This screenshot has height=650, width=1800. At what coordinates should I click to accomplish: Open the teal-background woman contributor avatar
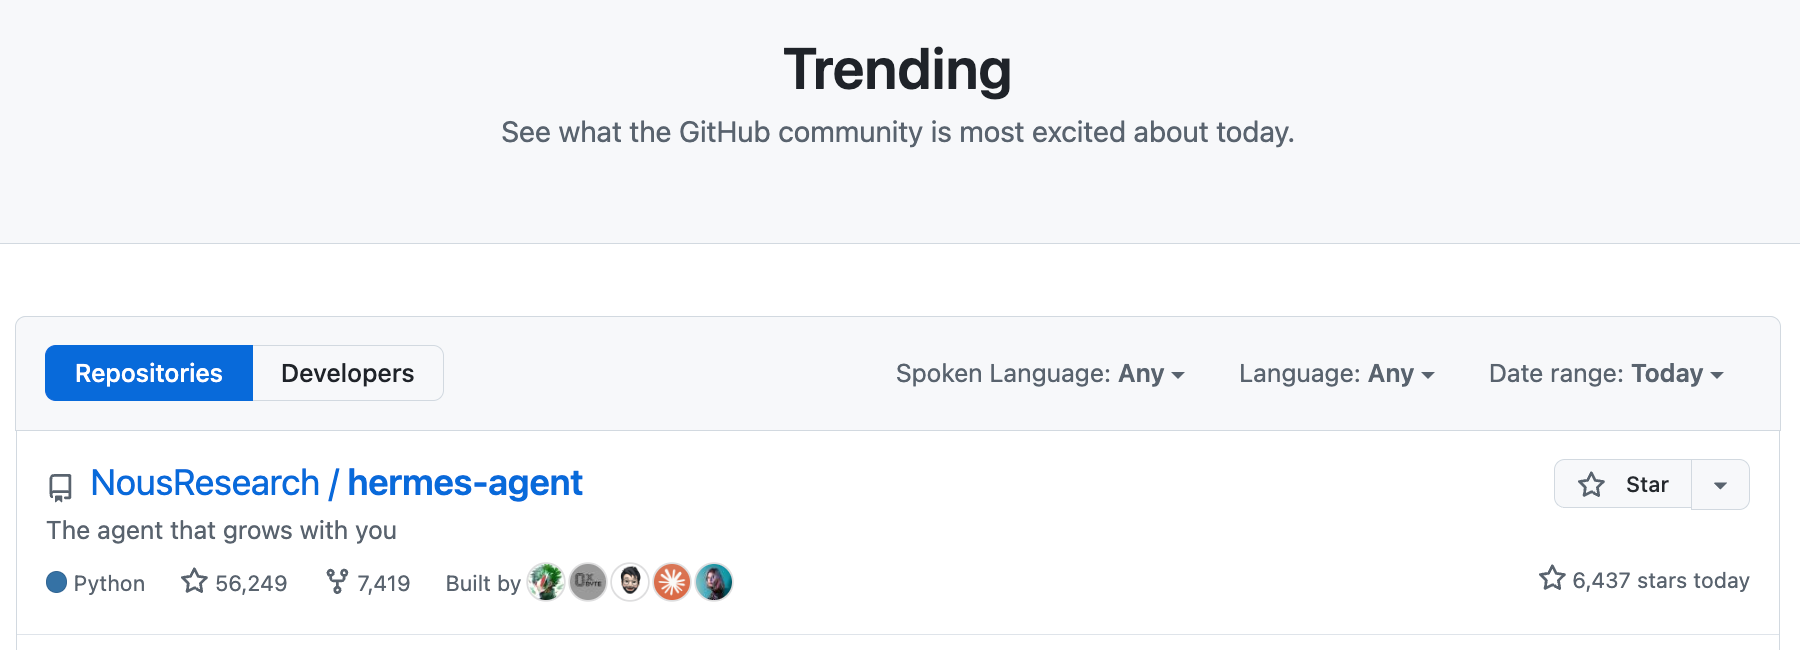point(714,582)
